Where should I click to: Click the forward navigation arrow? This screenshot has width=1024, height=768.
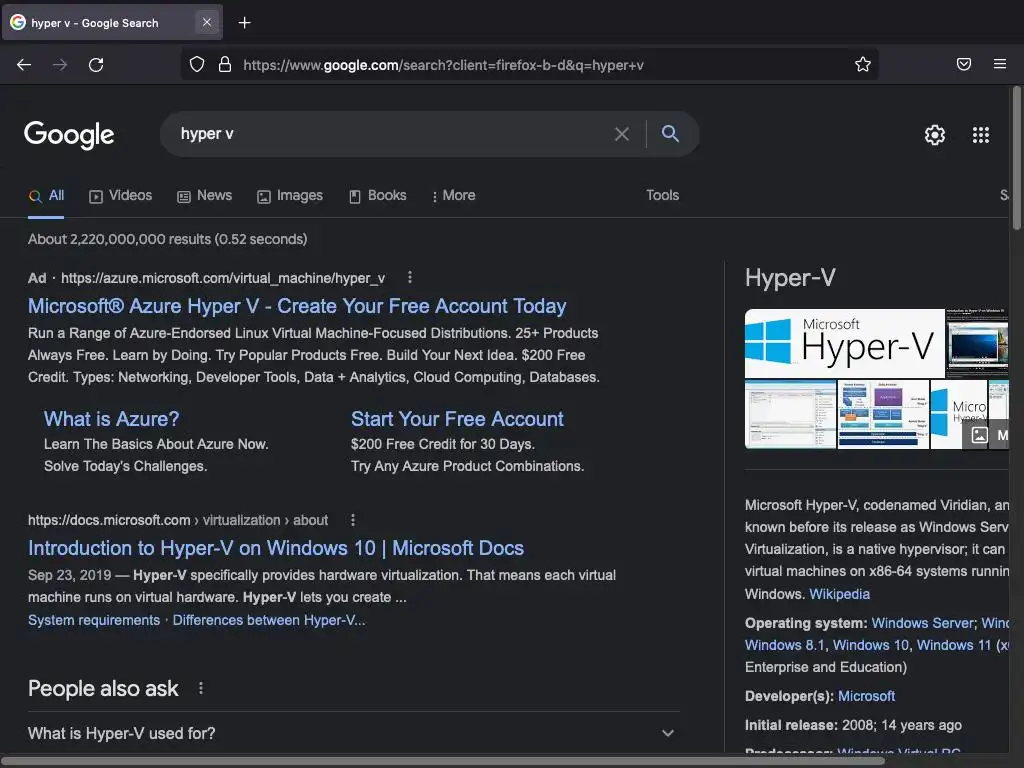coord(60,65)
